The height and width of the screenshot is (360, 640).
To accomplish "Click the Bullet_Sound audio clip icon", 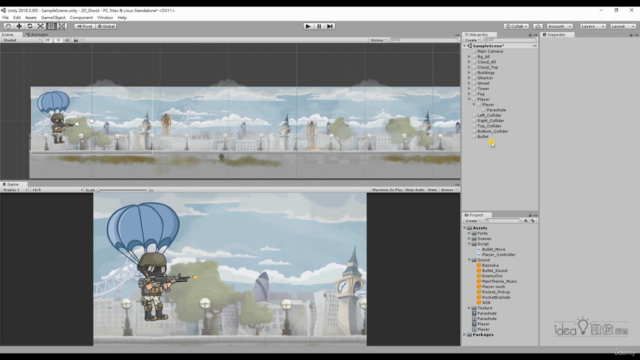I will pyautogui.click(x=479, y=271).
